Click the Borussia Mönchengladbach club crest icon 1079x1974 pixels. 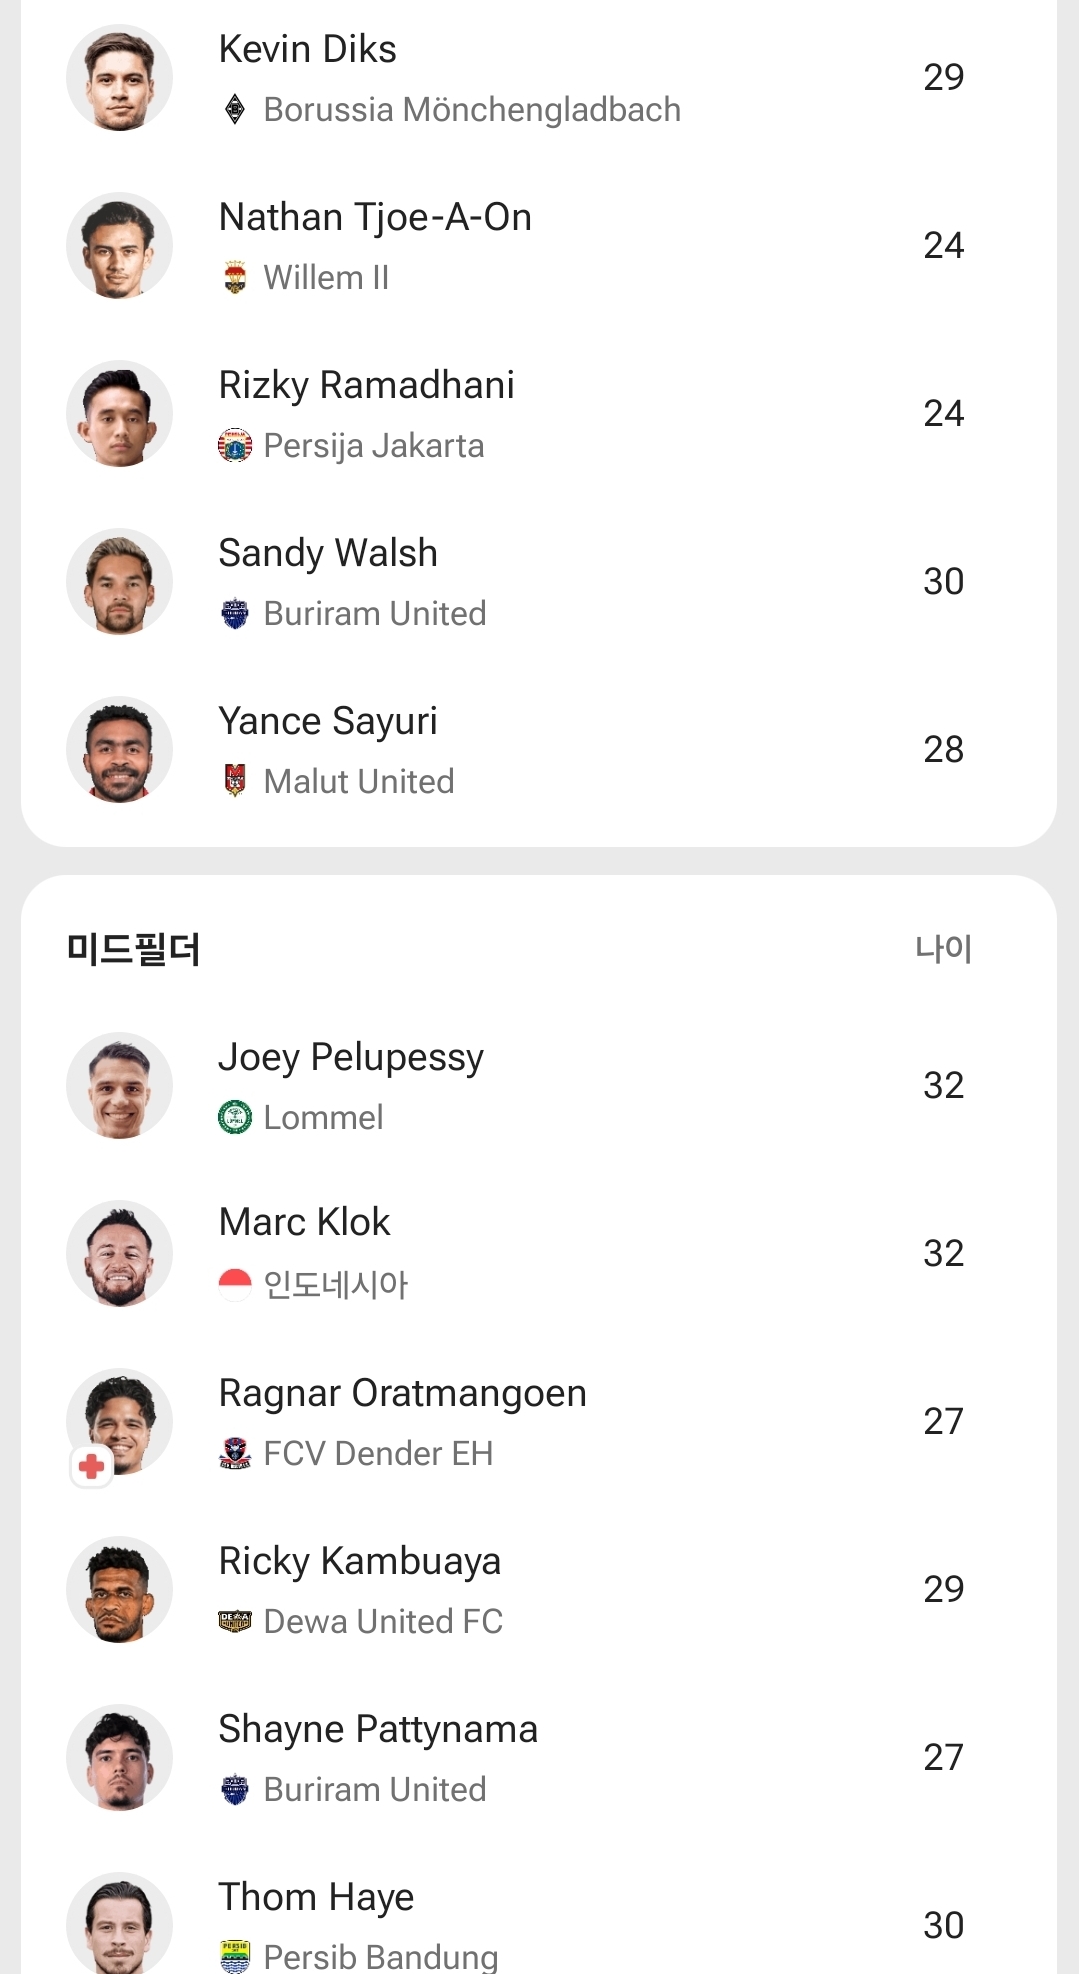coord(235,109)
